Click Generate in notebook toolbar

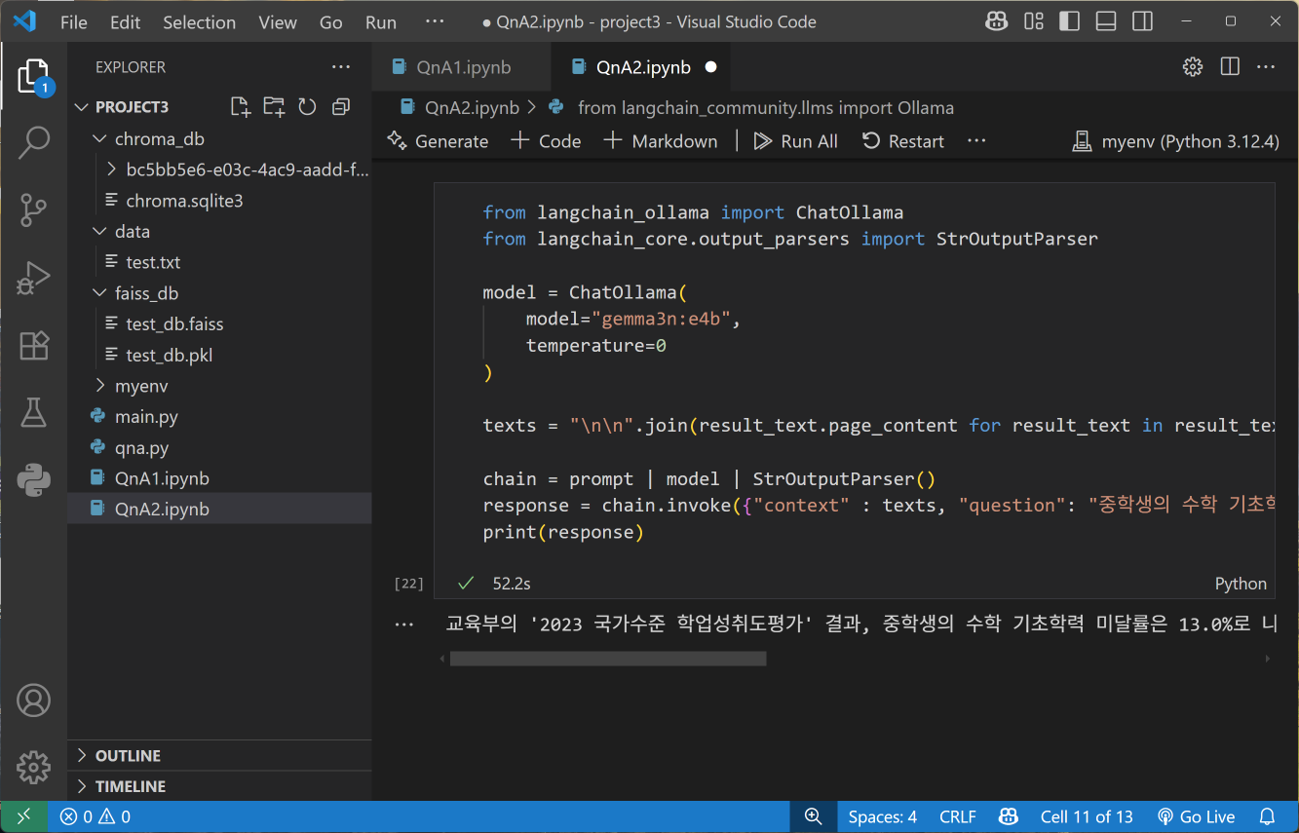(x=438, y=141)
